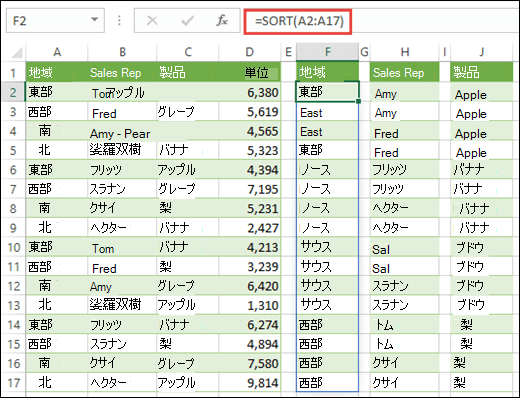Viewport: 520px width, 398px height.
Task: Select column F header
Action: coord(328,52)
